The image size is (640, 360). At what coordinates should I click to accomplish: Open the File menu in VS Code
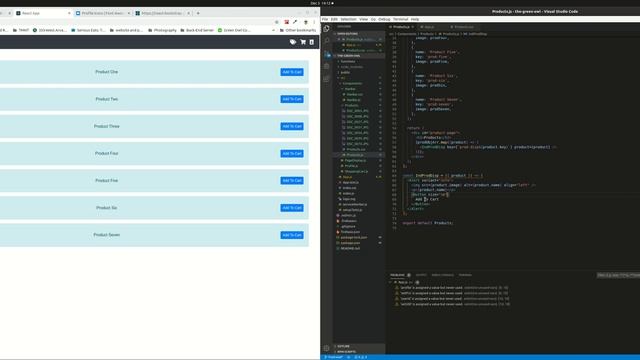coord(325,19)
